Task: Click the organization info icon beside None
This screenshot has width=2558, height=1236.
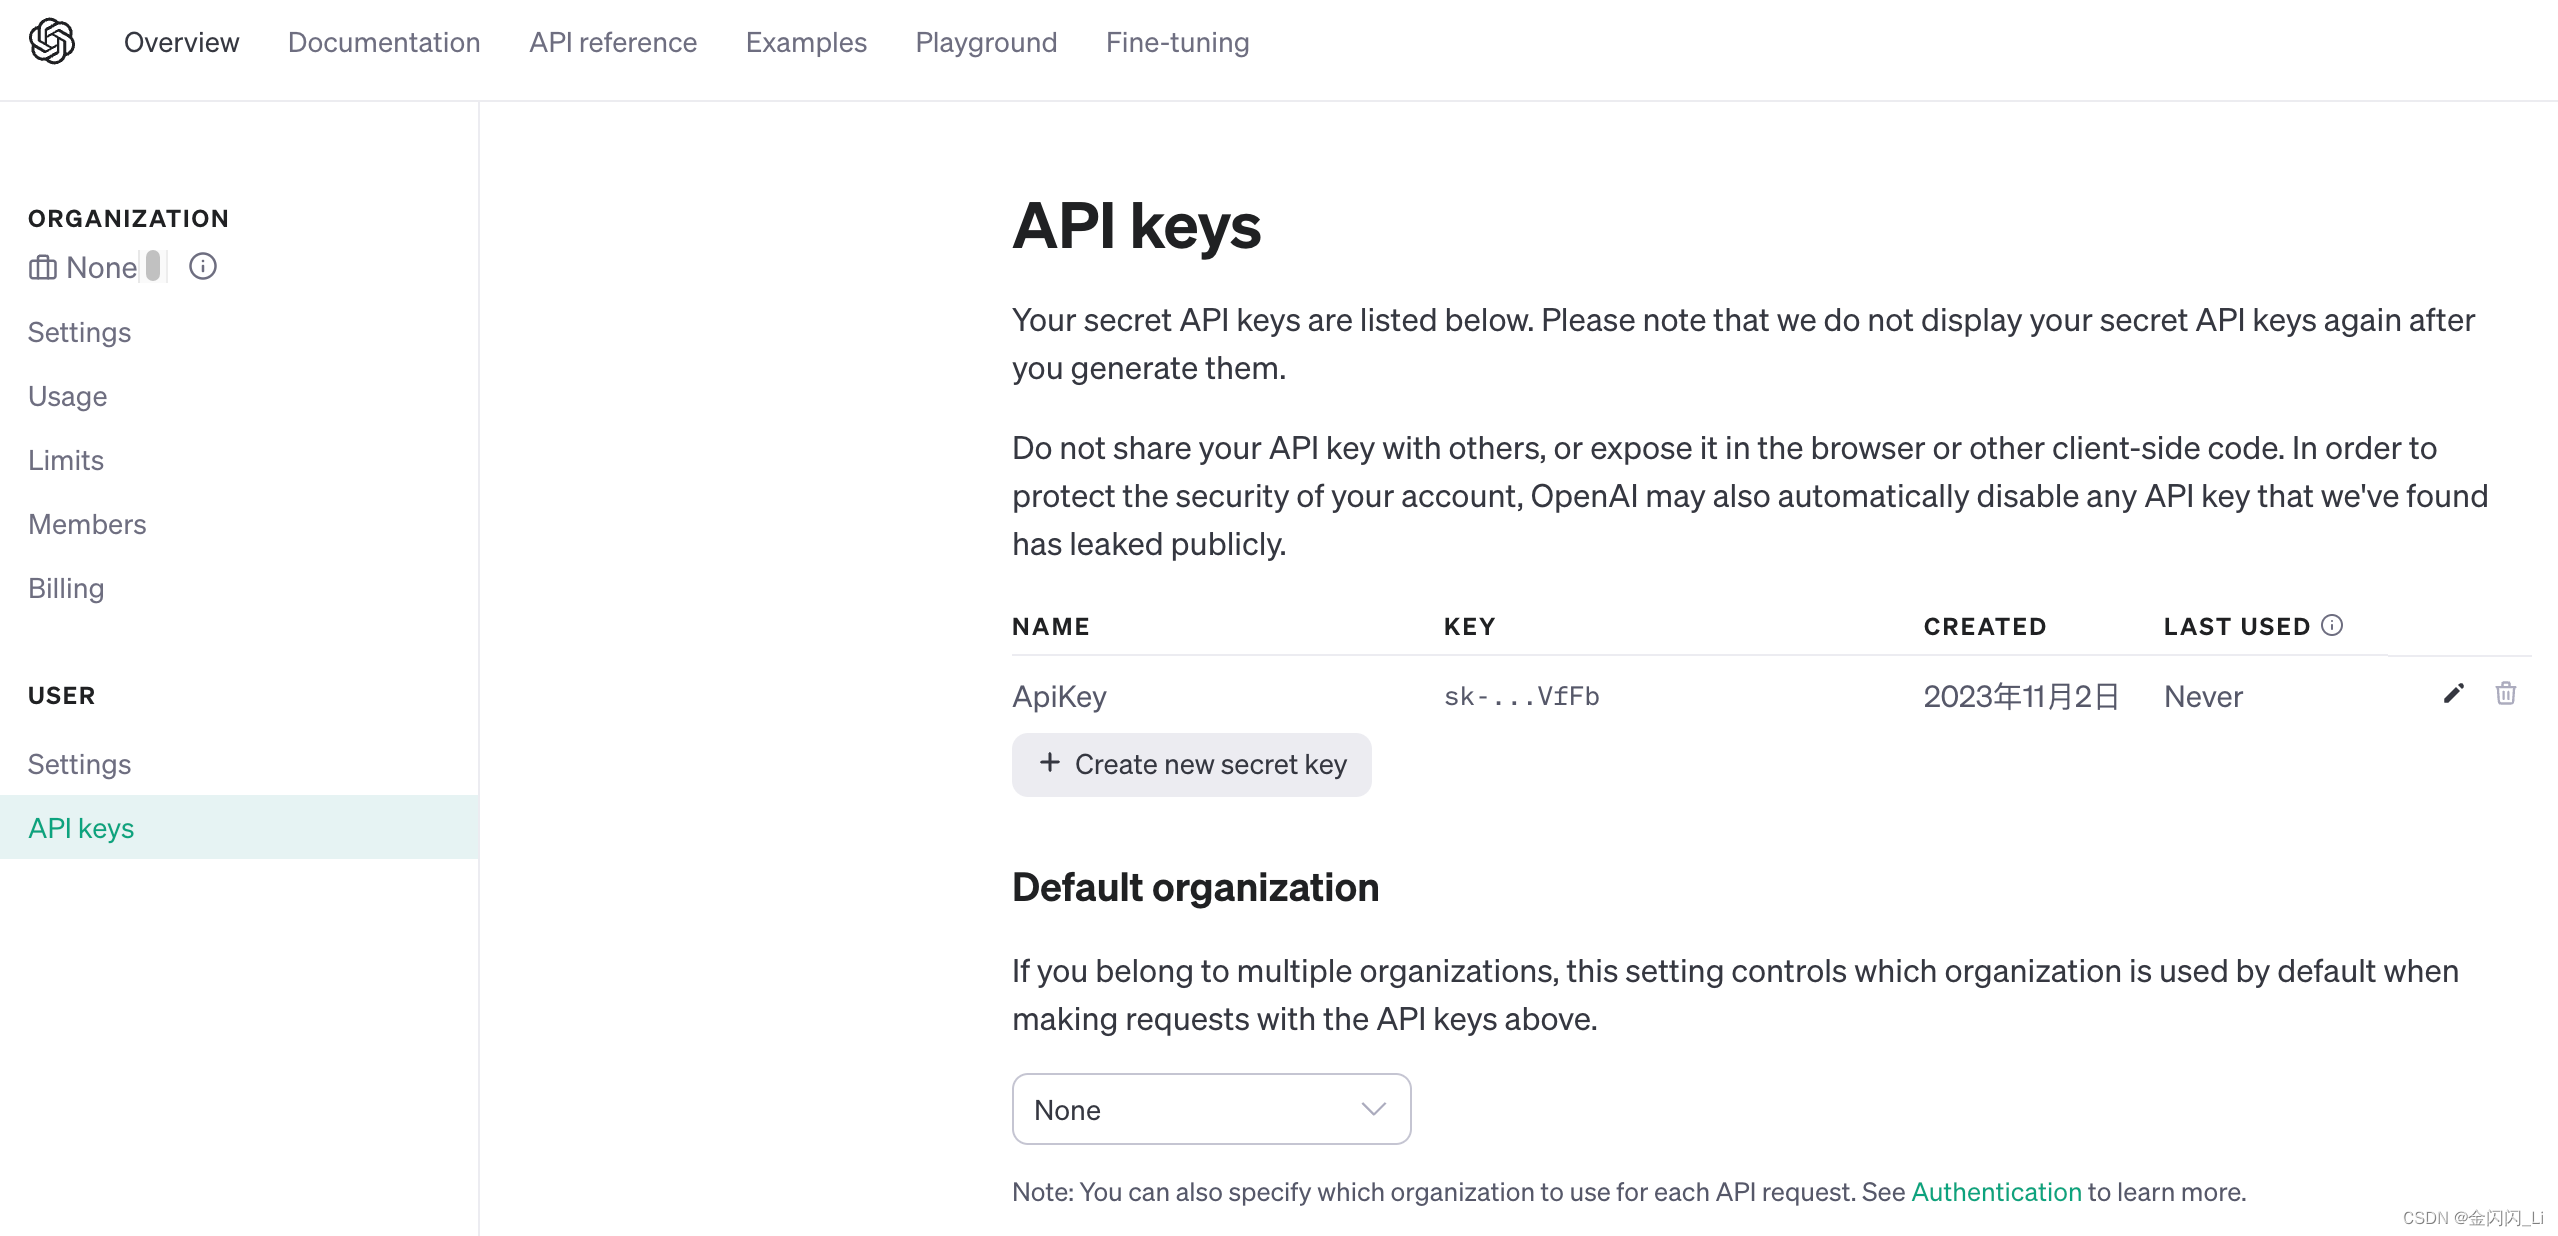Action: [x=203, y=267]
